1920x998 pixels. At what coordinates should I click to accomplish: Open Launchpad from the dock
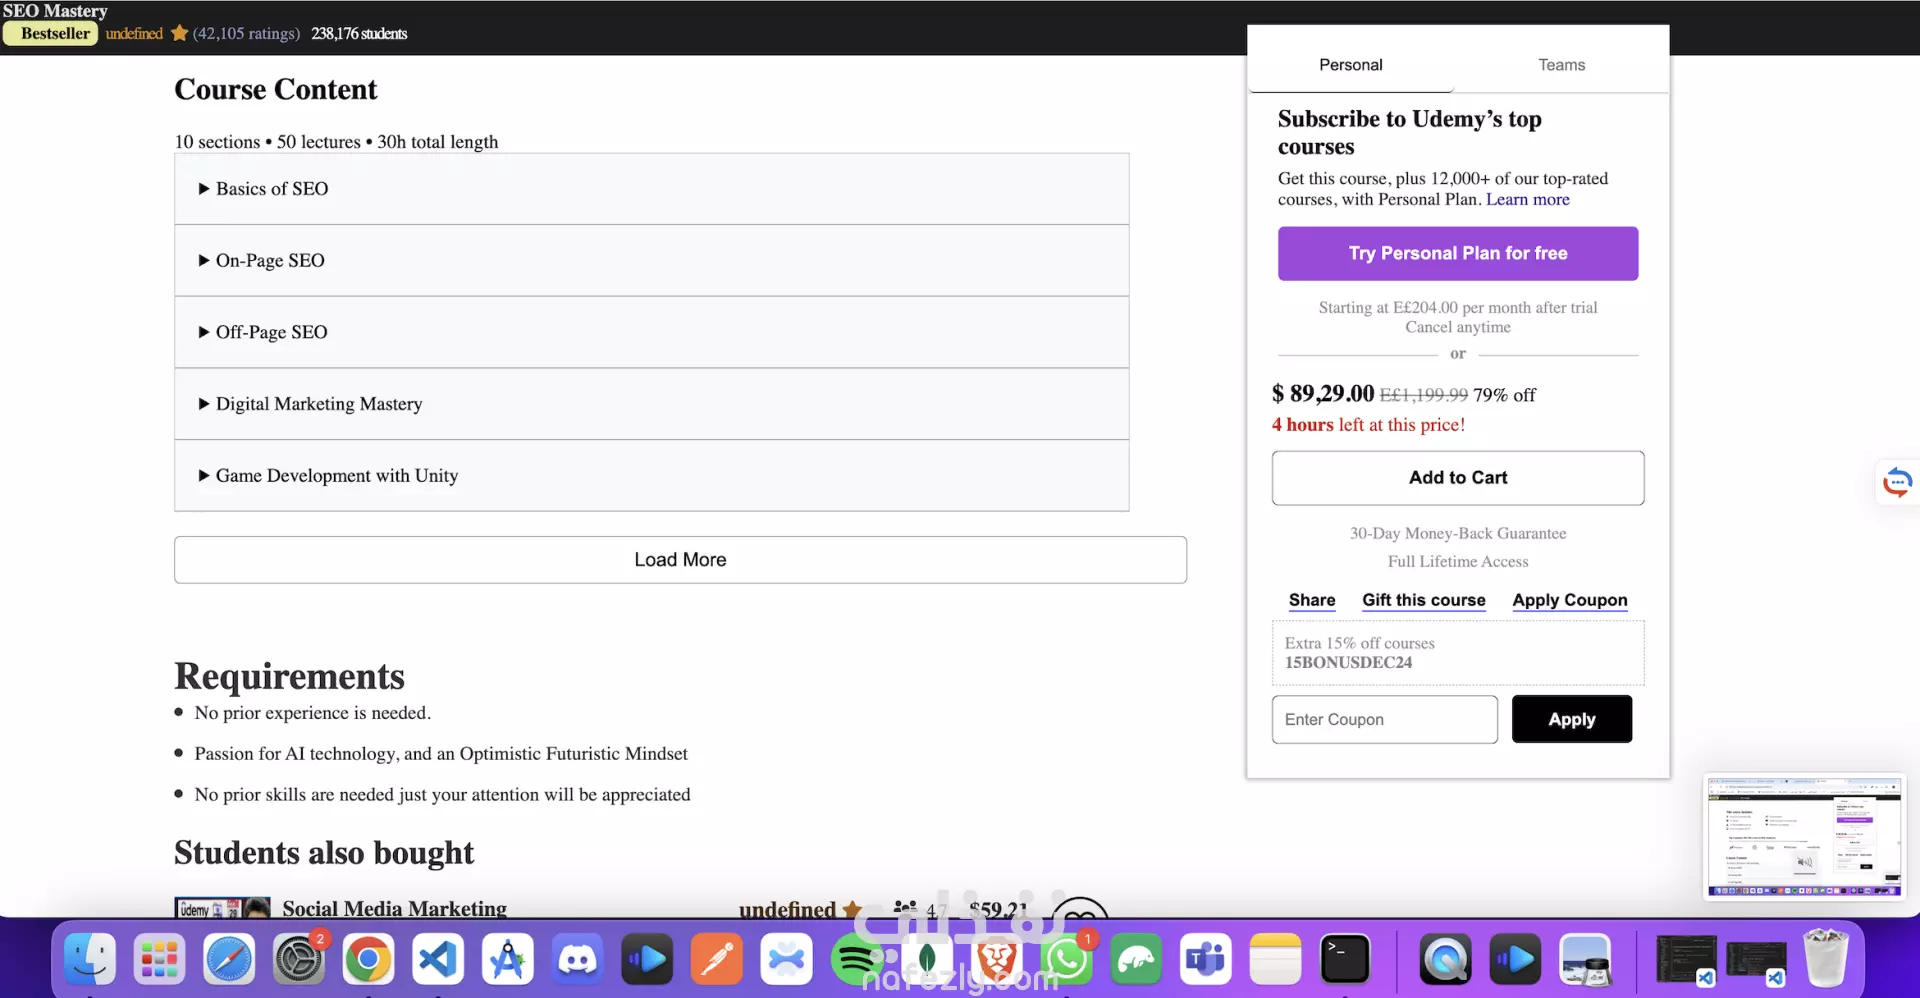[x=160, y=959]
